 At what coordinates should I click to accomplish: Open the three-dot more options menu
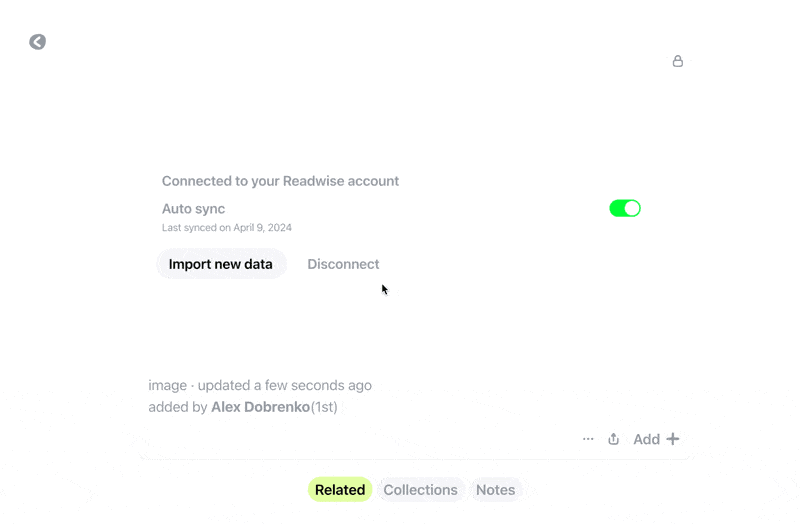click(588, 439)
